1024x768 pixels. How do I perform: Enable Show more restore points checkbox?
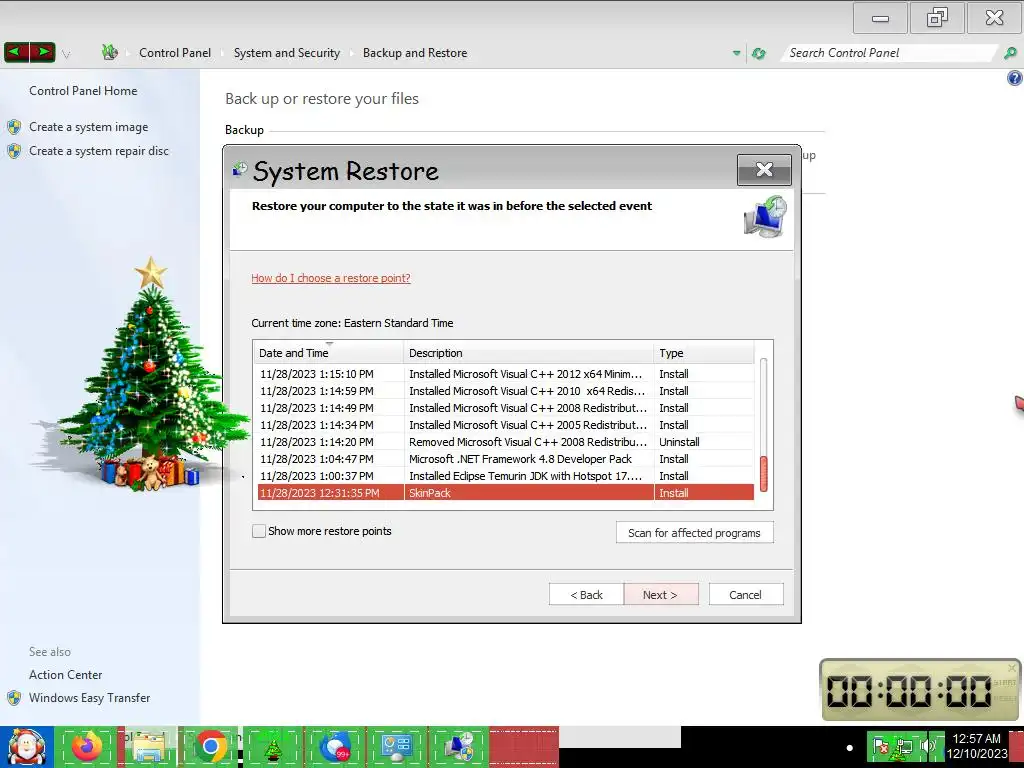tap(259, 531)
